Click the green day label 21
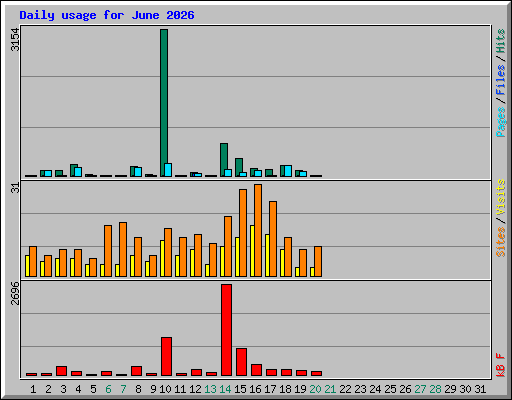 click(x=330, y=389)
